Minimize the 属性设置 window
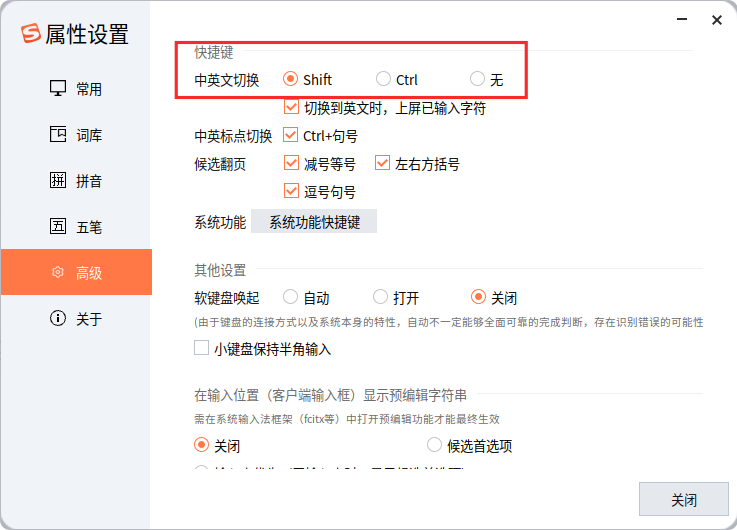The width and height of the screenshot is (737, 530). coord(682,19)
